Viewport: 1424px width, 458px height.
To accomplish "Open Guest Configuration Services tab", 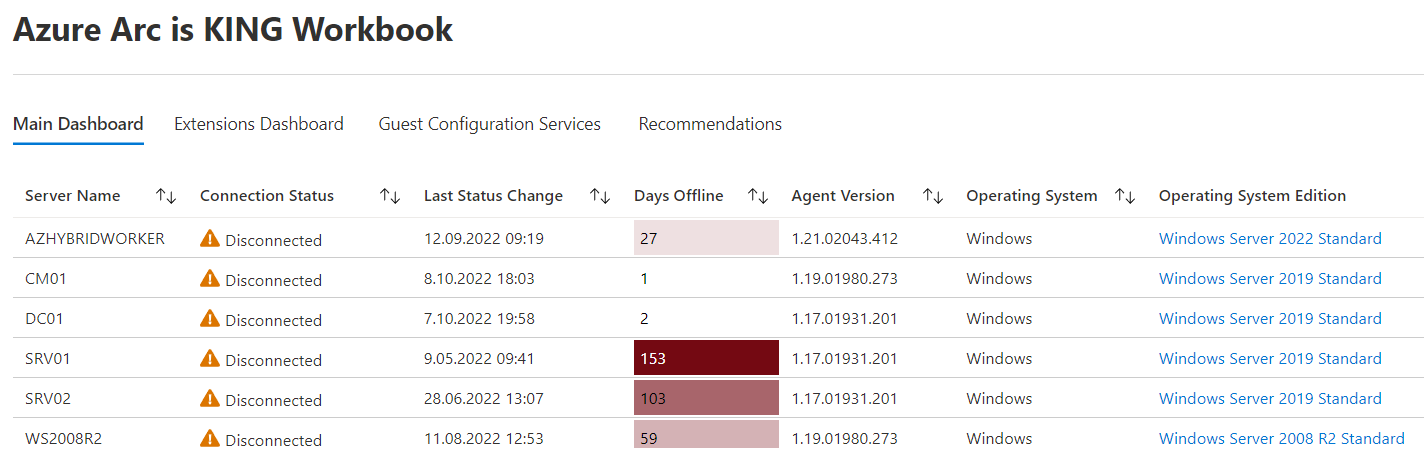I will pos(490,124).
